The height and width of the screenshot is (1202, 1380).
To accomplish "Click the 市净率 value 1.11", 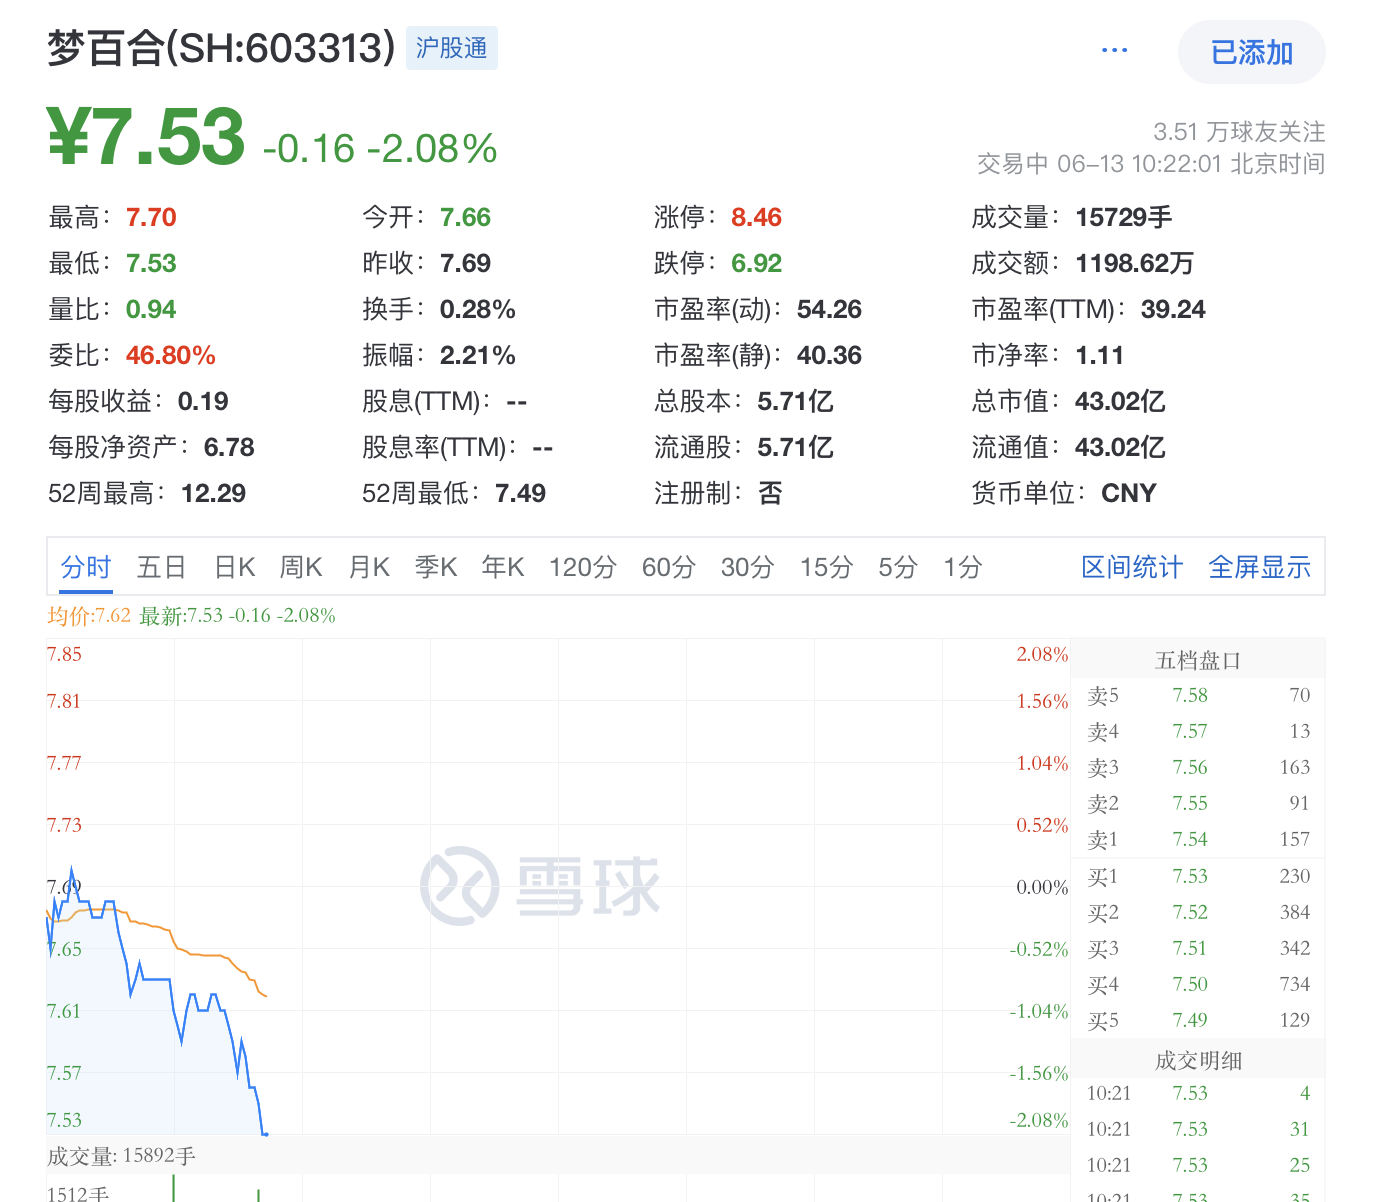I will tap(1100, 356).
